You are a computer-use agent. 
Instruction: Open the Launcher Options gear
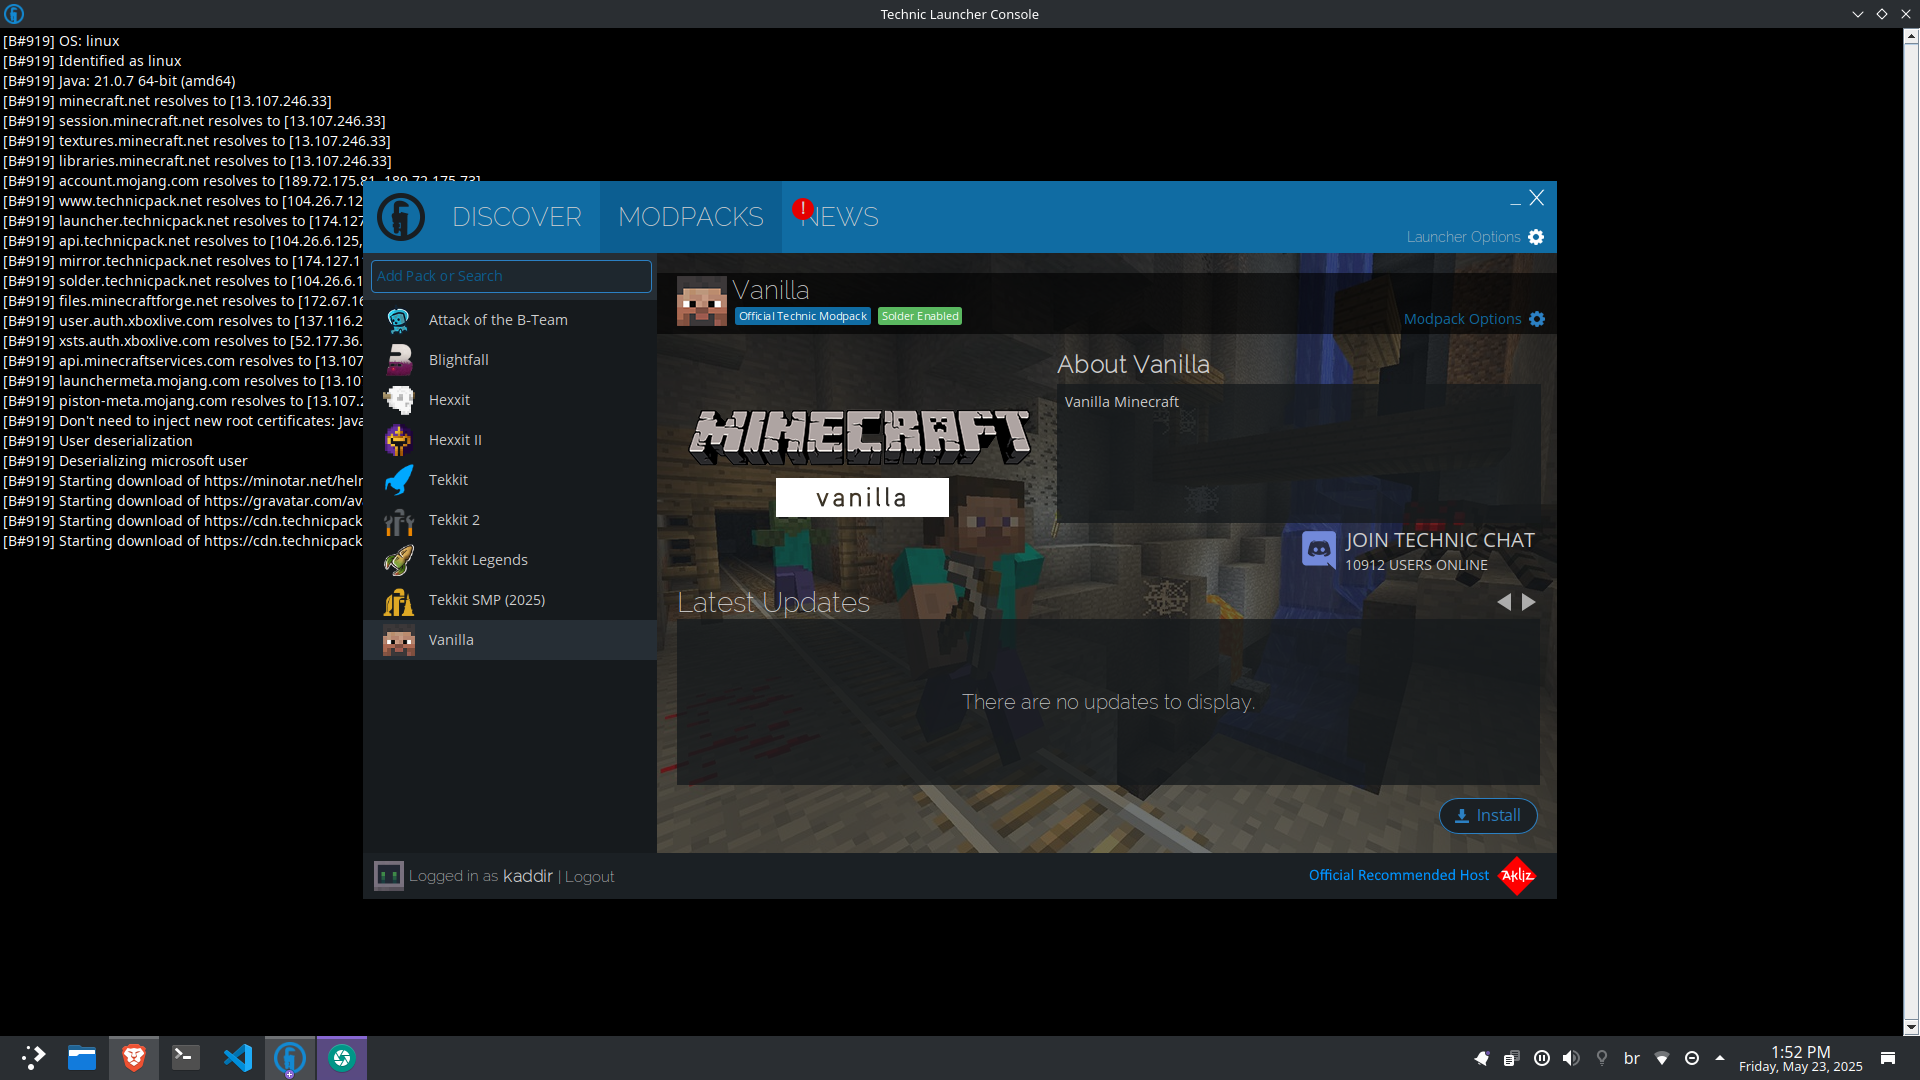click(x=1536, y=237)
